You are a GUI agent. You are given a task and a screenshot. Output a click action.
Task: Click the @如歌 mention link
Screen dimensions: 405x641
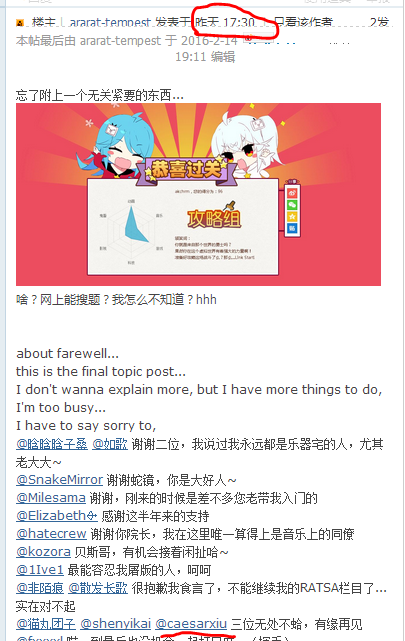coord(110,444)
